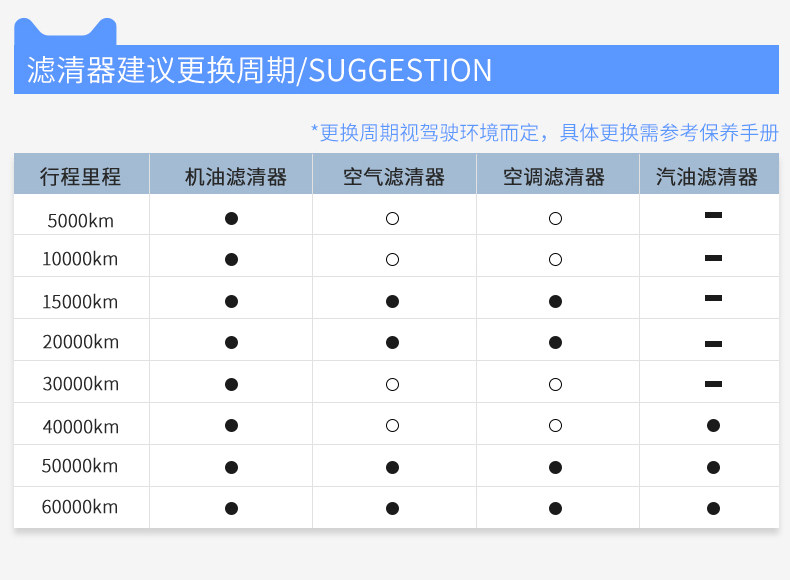This screenshot has width=790, height=580.
Task: Click the 滤清器建议更换周期/SUGGESTION title banner
Action: tap(260, 70)
